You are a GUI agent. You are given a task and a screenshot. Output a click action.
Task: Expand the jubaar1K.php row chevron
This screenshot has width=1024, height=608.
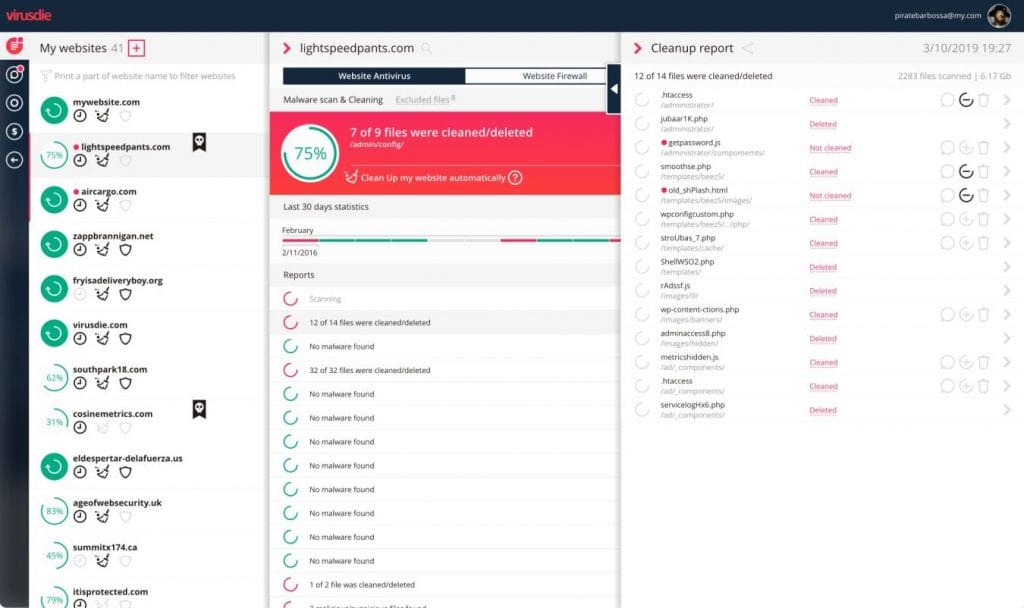click(x=1006, y=124)
